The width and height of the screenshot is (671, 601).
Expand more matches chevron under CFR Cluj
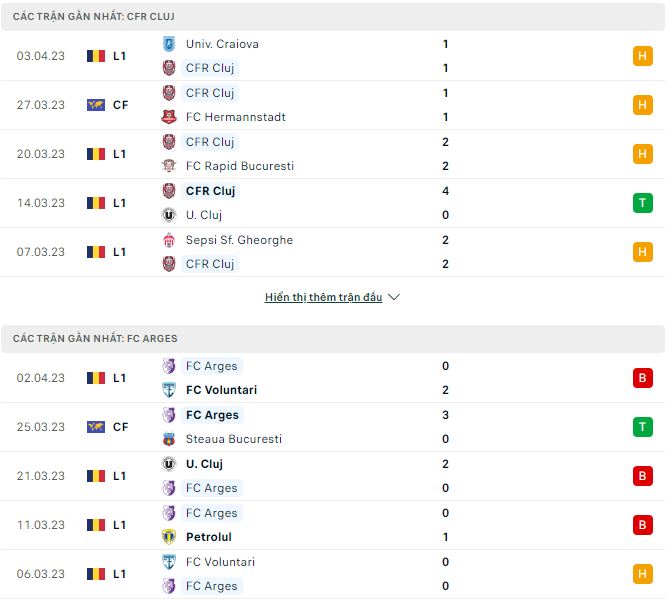(x=394, y=297)
